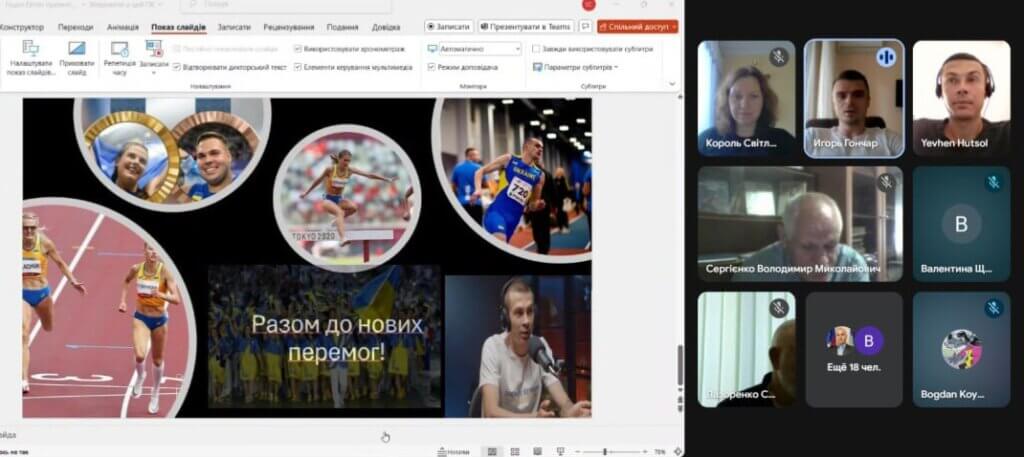This screenshot has width=1024, height=457.
Task: Toggle Елементи керування мультимедіа checkbox
Action: (298, 67)
